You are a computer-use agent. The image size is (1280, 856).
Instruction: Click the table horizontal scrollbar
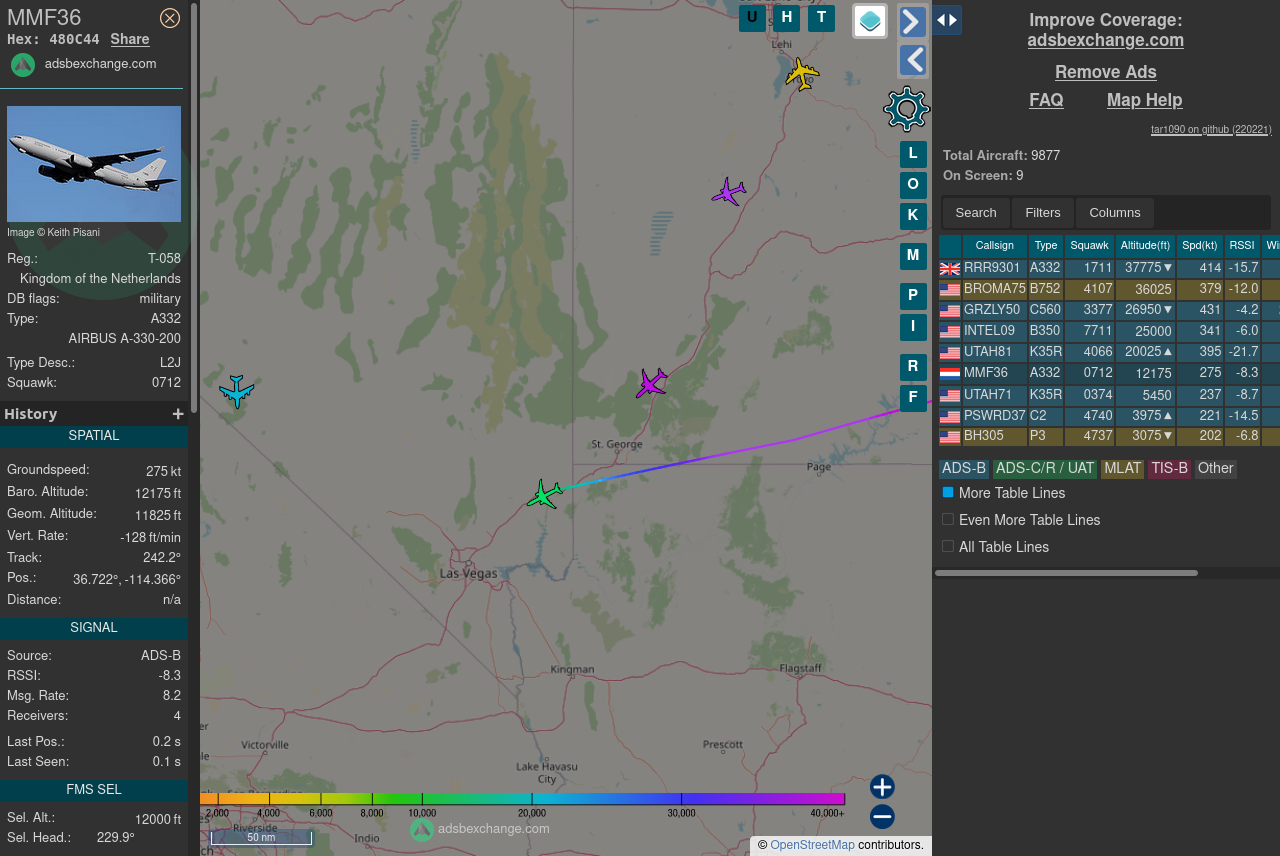pyautogui.click(x=1066, y=573)
